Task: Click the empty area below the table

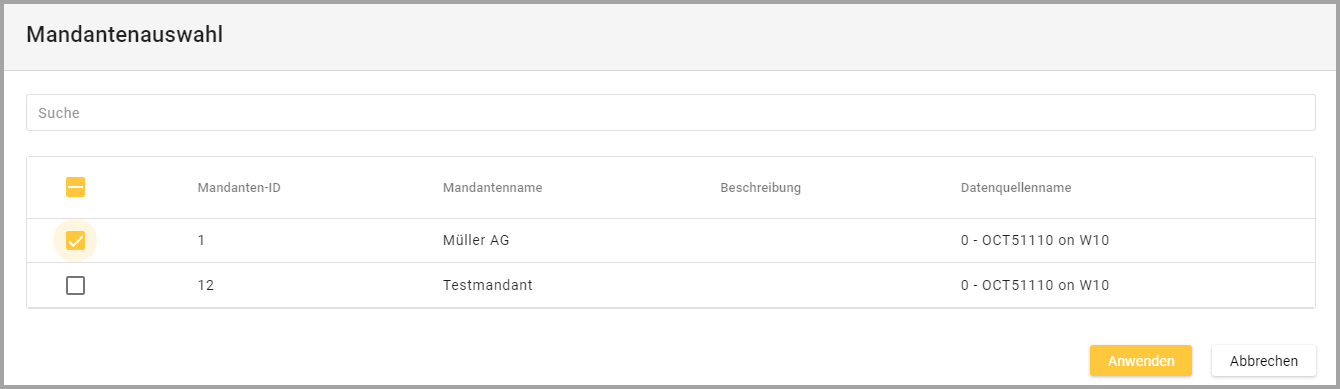Action: [550, 345]
